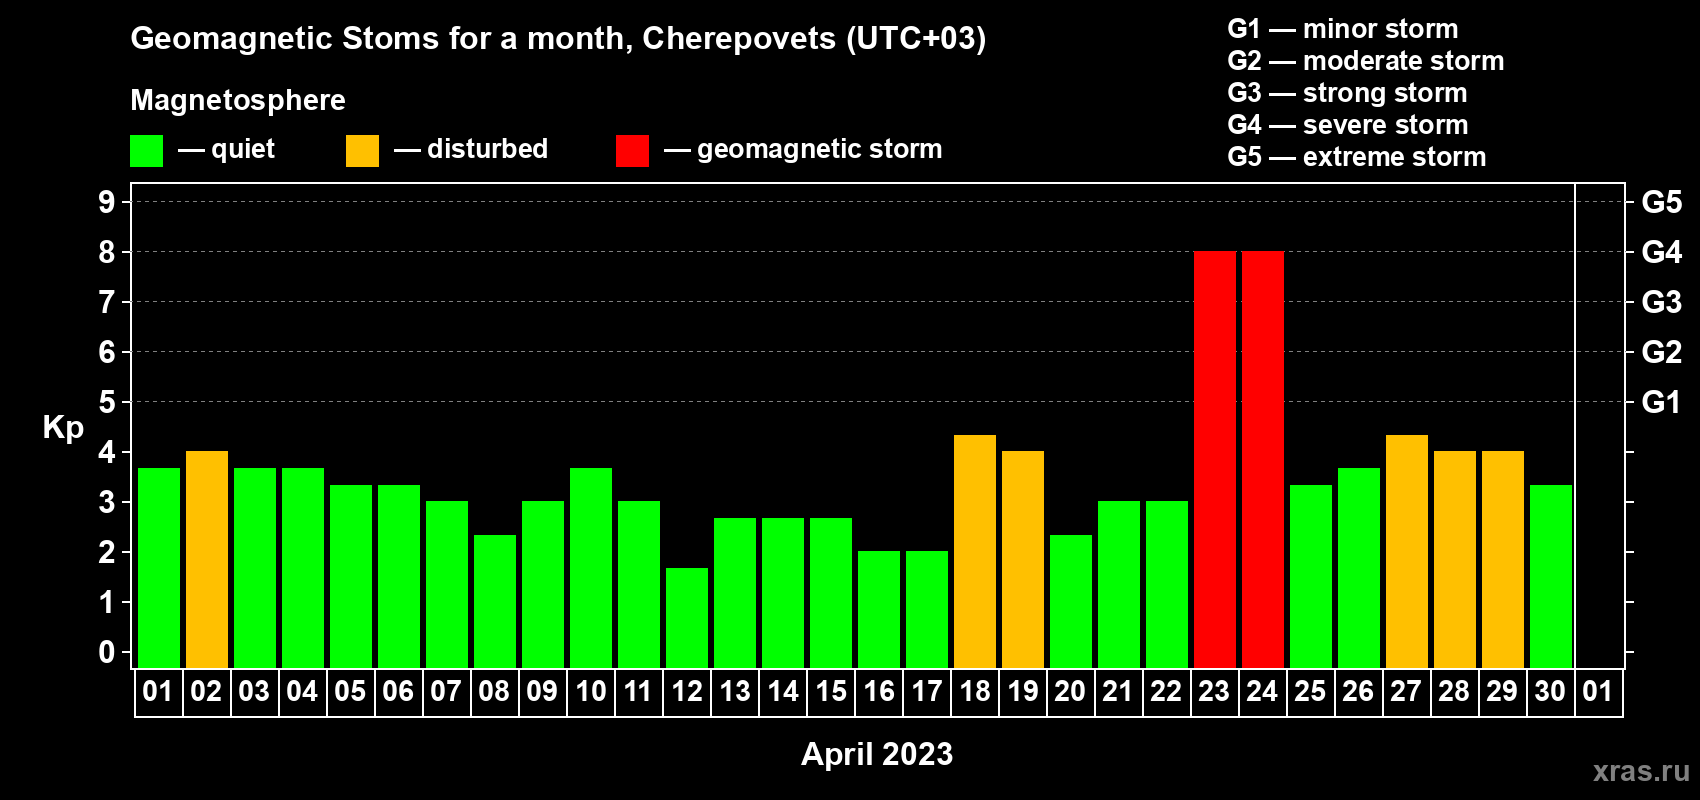This screenshot has height=800, width=1700.
Task: Click the date label 23 on axis
Action: click(1214, 692)
